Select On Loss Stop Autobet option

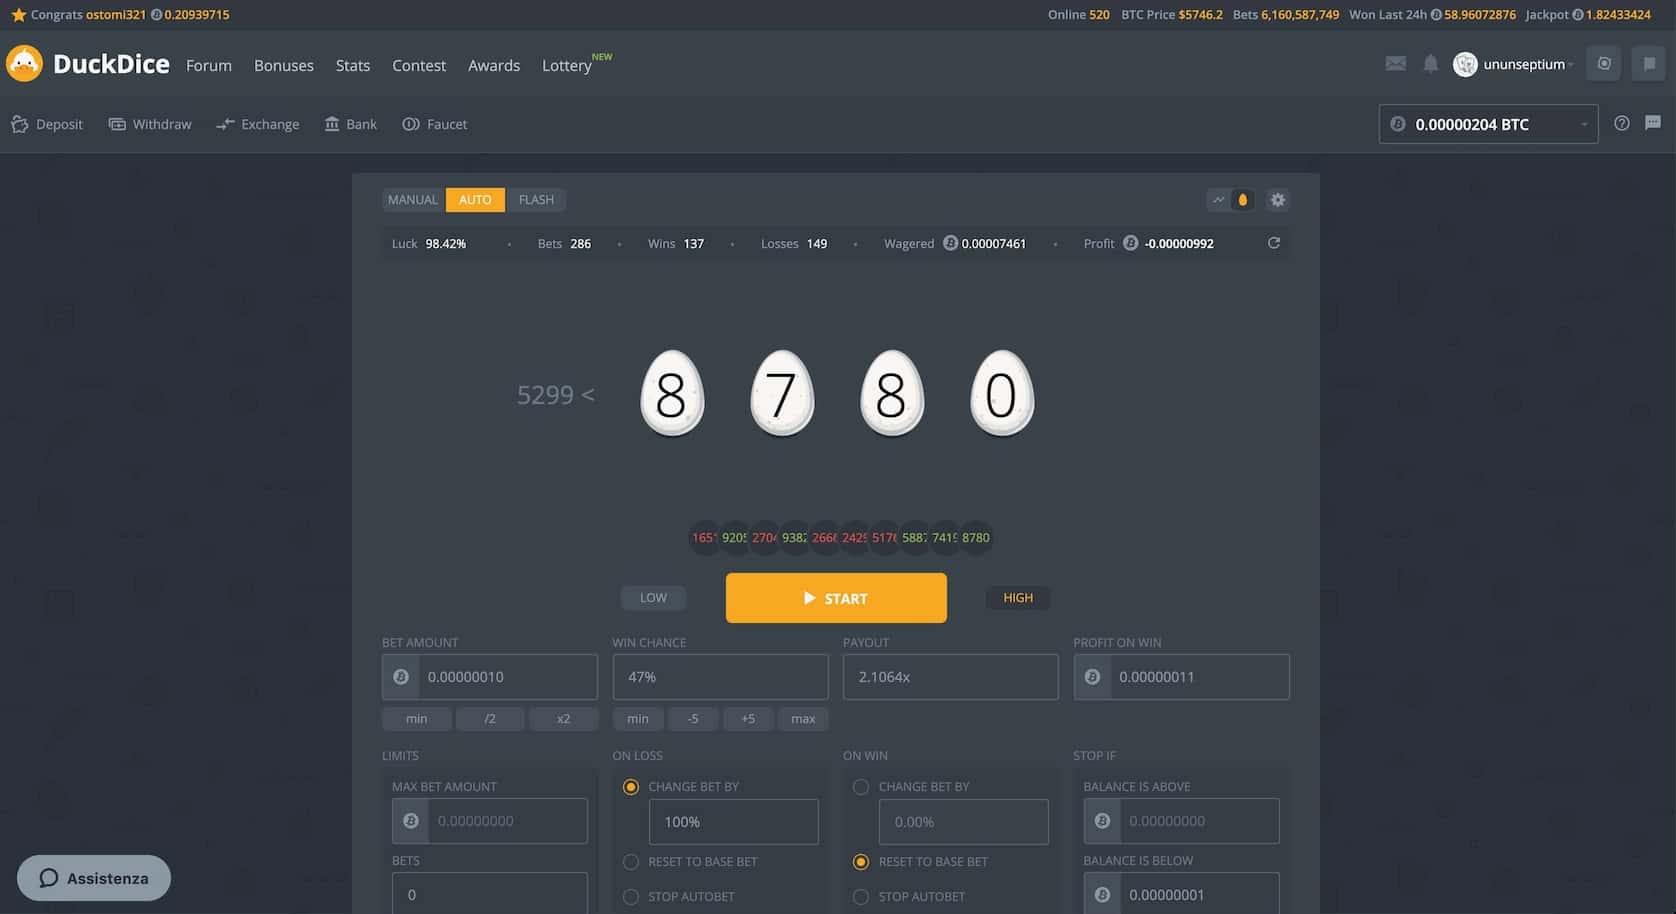(631, 897)
